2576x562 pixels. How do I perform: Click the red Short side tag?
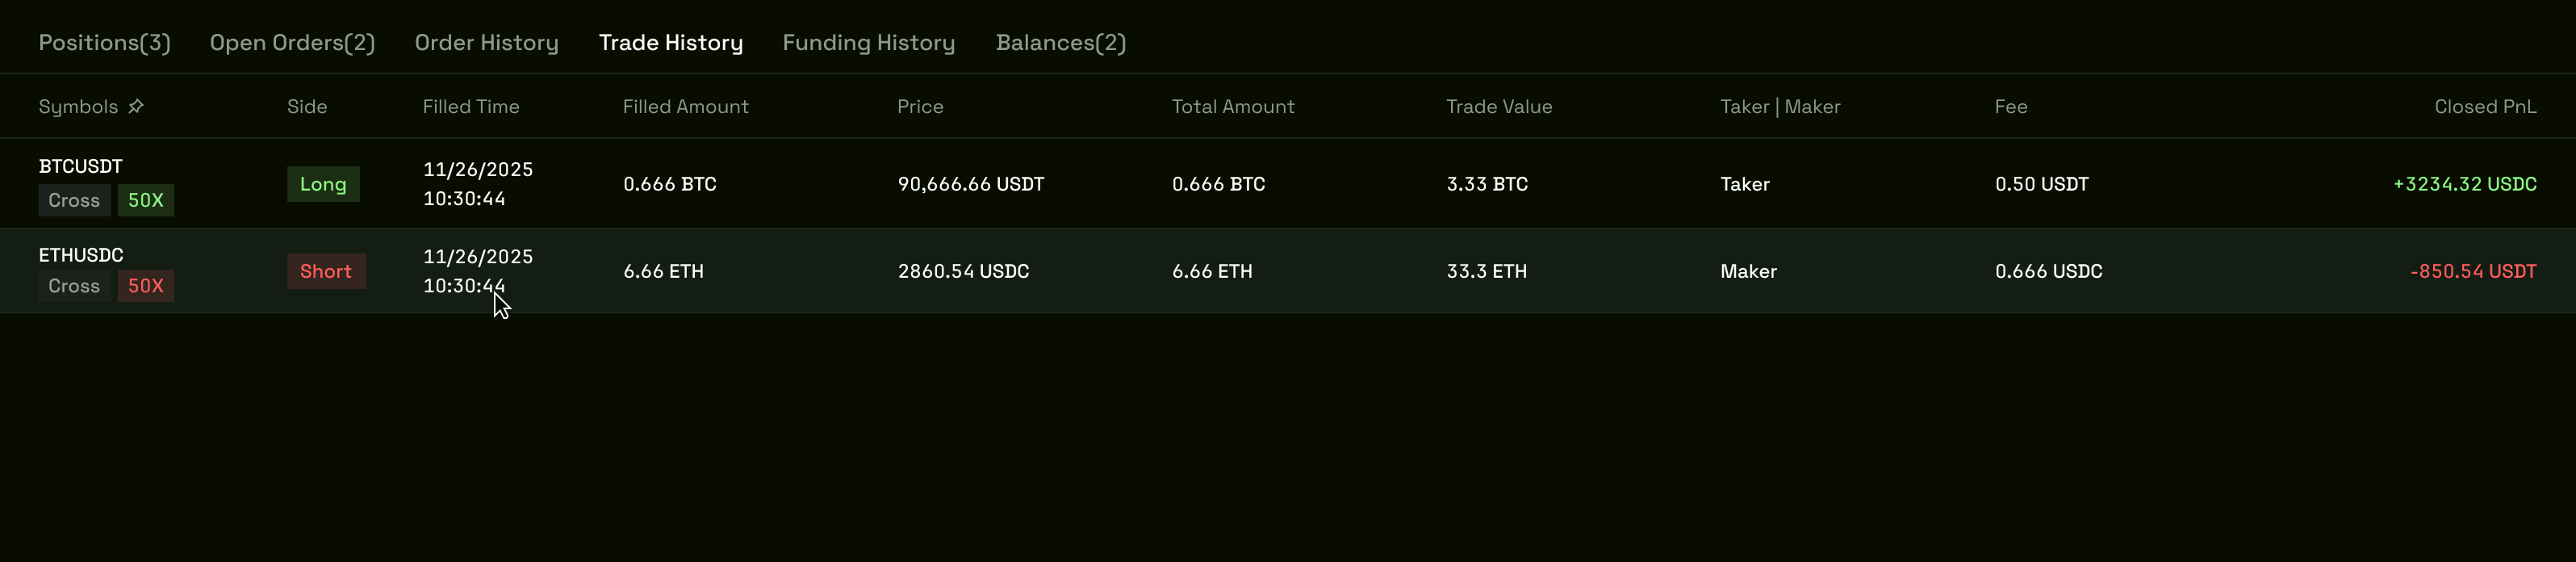[x=326, y=271]
